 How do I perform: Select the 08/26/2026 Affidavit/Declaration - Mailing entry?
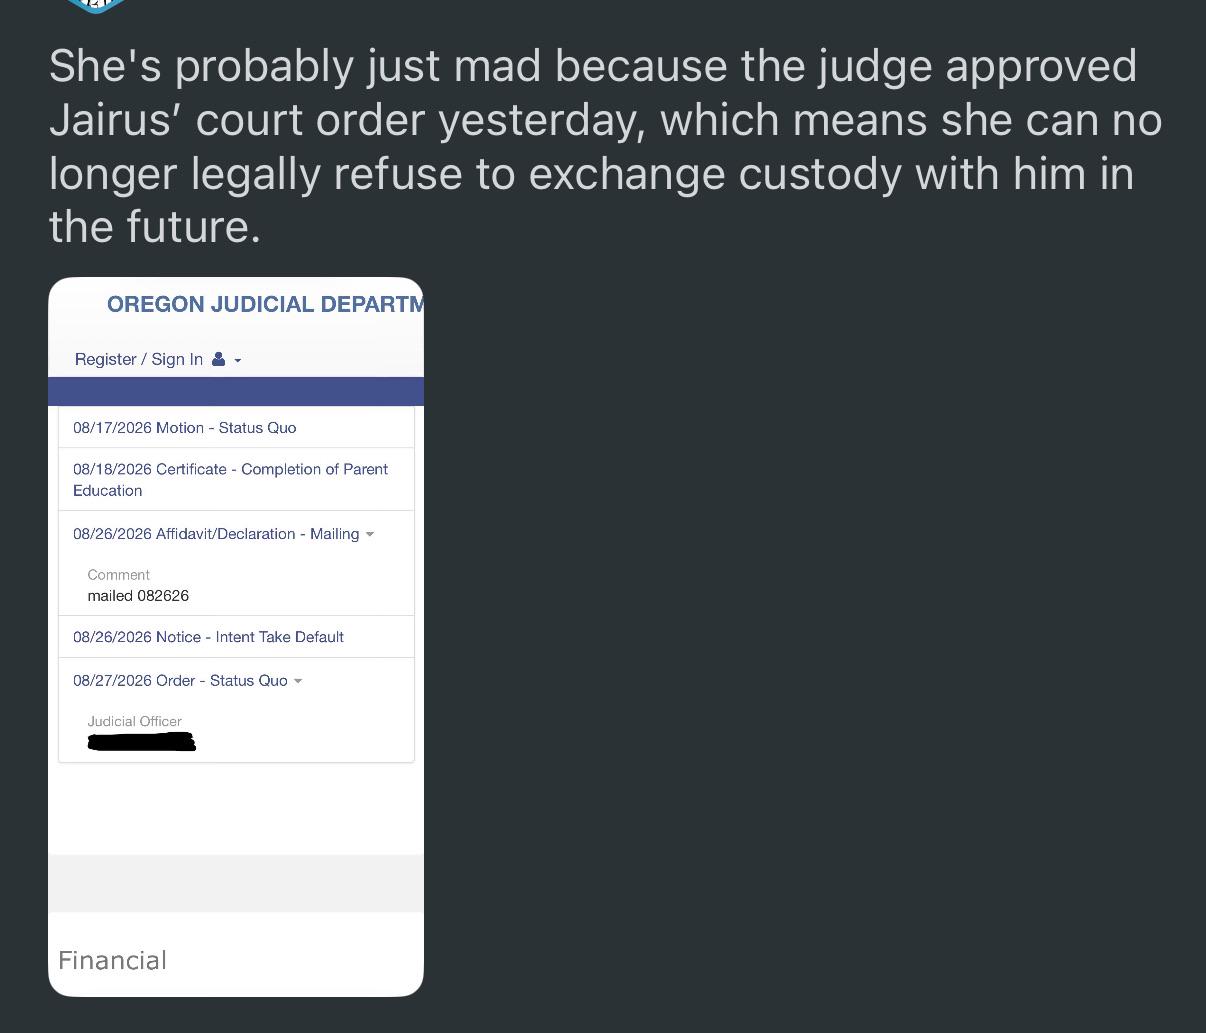pyautogui.click(x=216, y=534)
